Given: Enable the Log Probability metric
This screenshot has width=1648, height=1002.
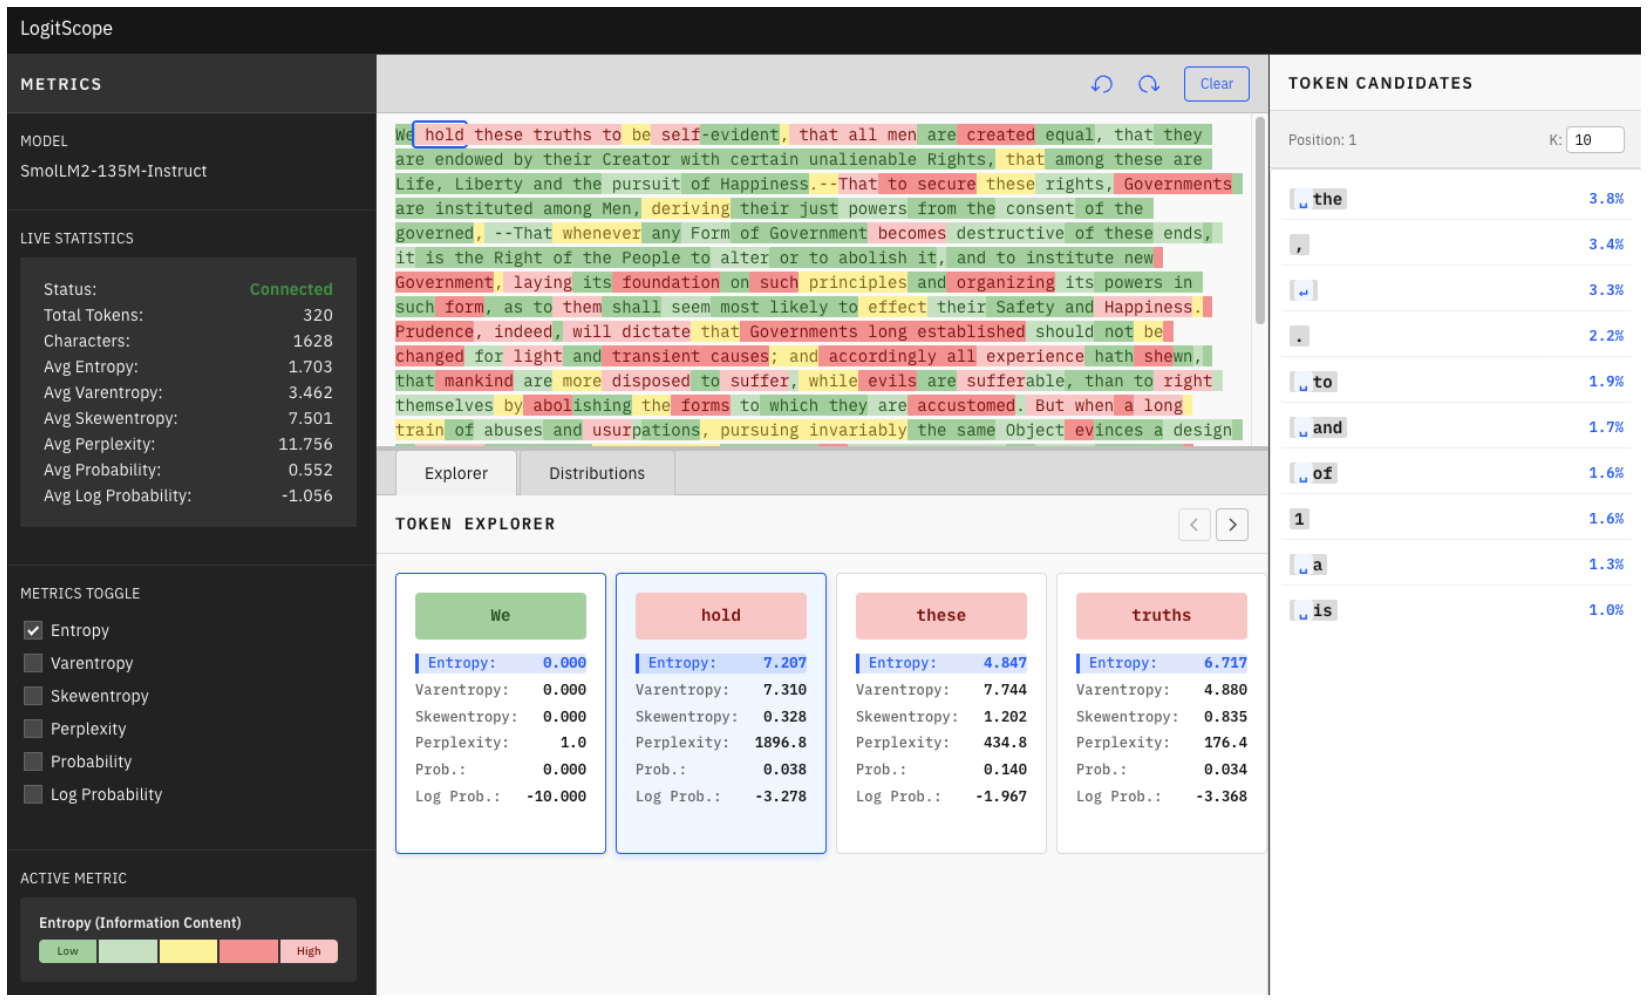Looking at the screenshot, I should 33,794.
